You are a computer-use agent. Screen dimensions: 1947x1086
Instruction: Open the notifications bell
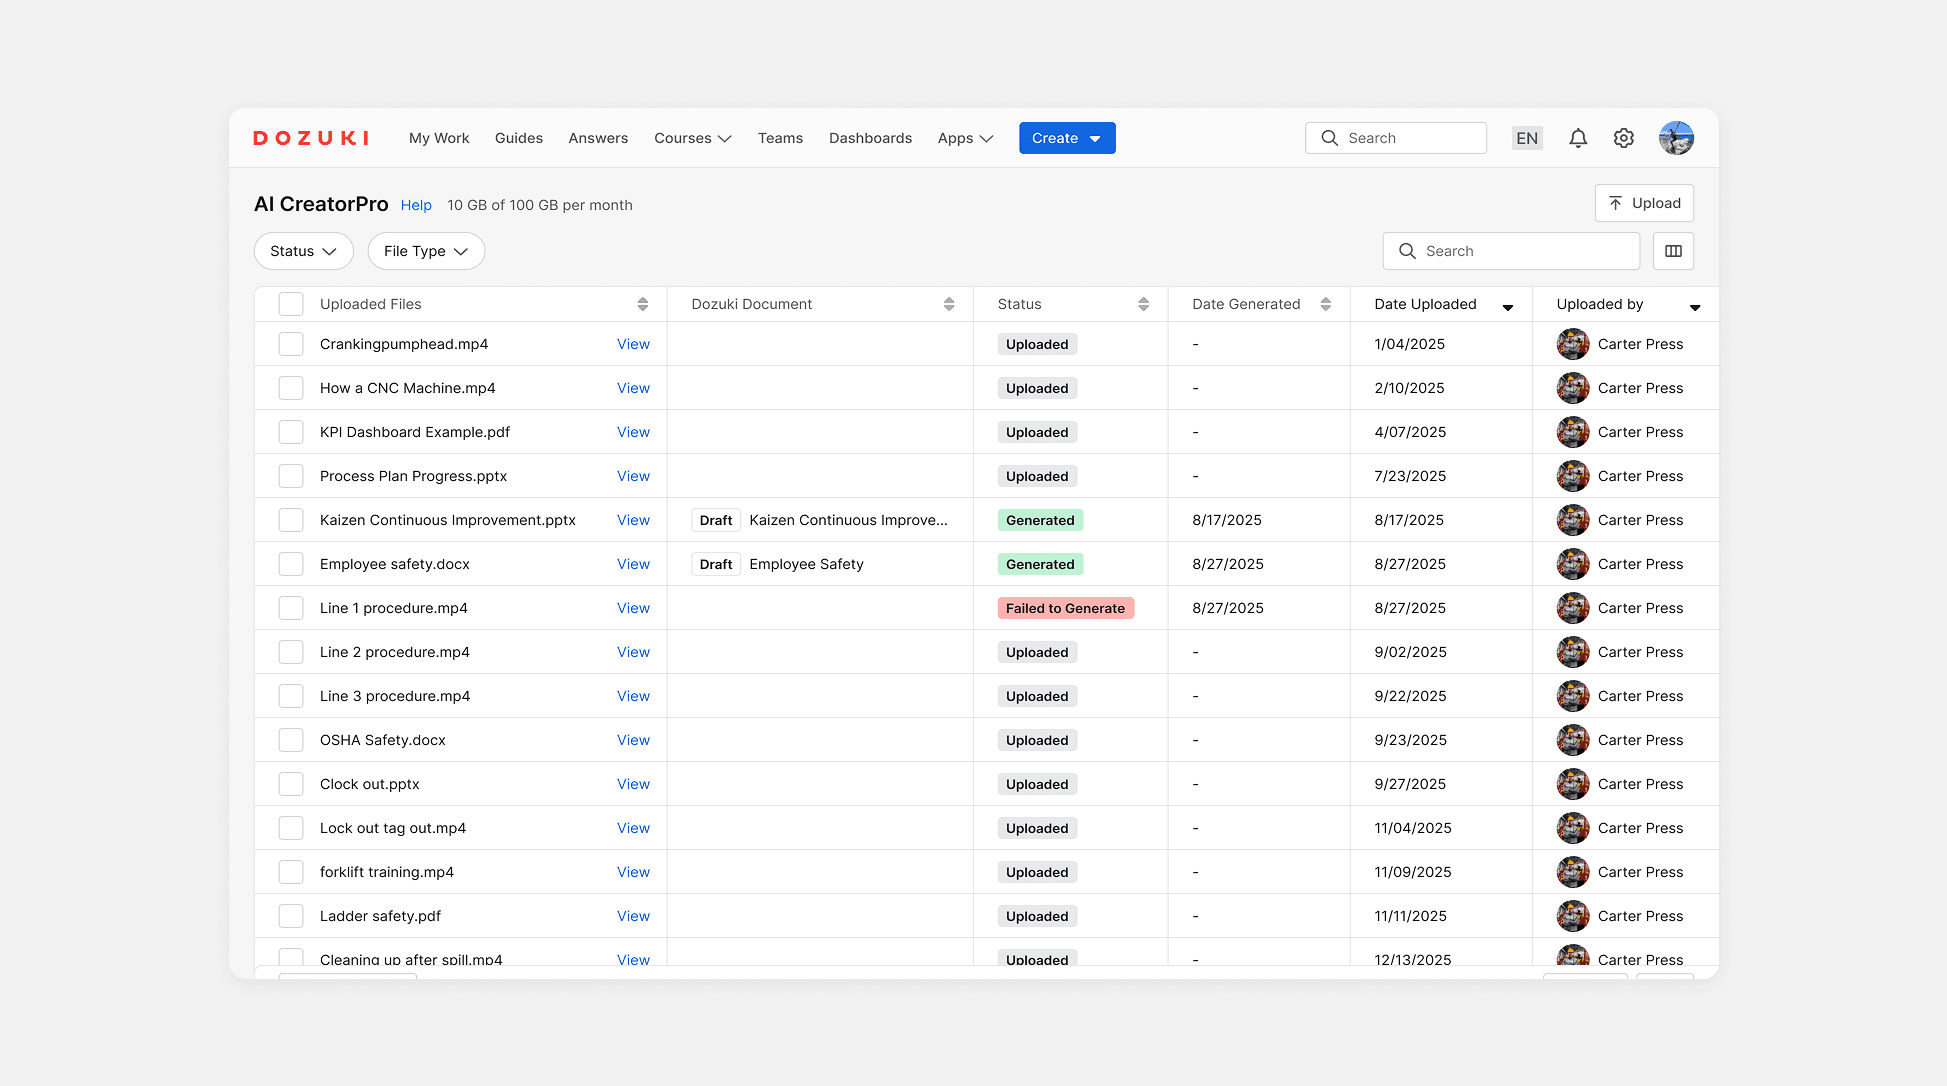click(1578, 138)
